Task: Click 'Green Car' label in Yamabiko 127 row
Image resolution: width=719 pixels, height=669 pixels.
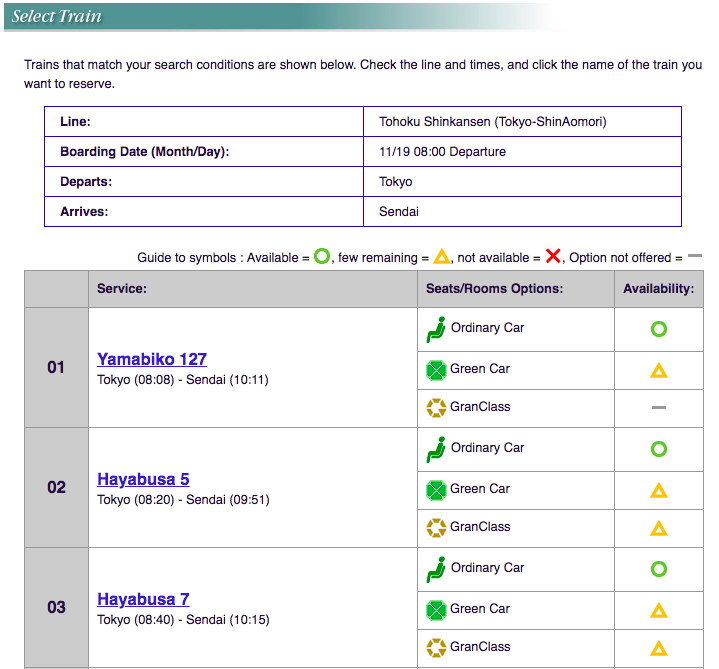Action: (x=480, y=369)
